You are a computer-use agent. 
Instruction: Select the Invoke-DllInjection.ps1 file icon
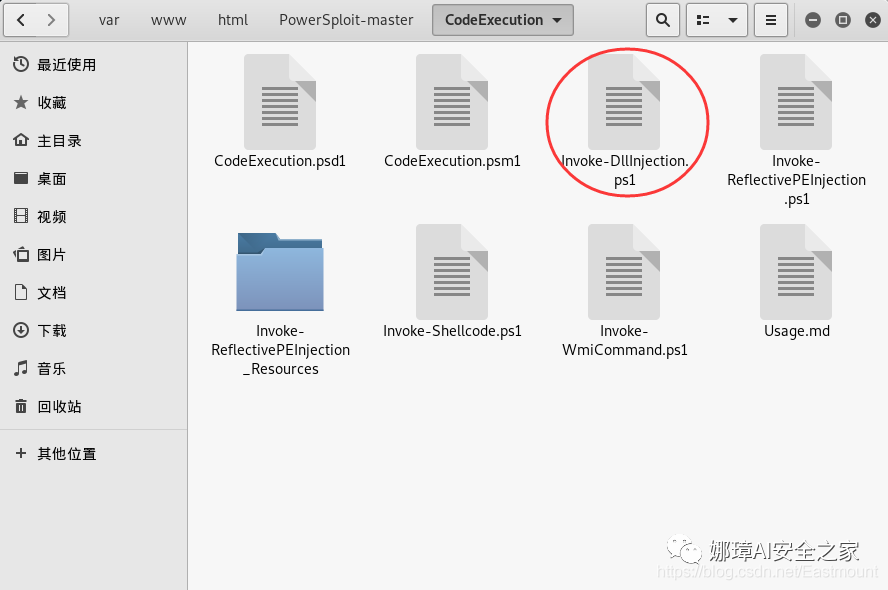tap(624, 102)
